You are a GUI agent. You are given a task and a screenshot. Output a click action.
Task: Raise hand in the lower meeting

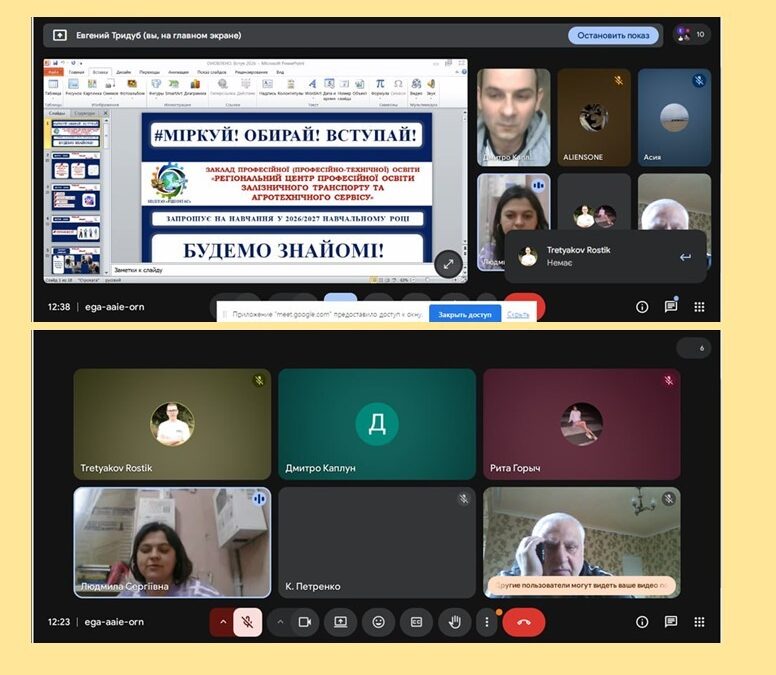click(x=455, y=622)
